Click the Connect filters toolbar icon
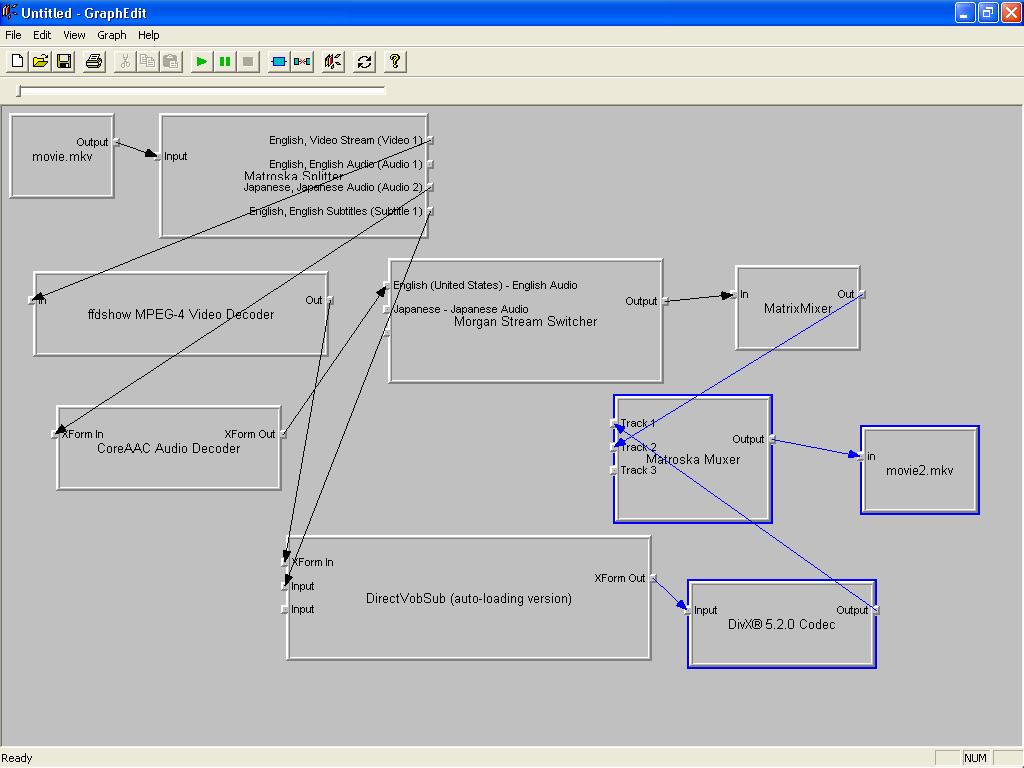The width and height of the screenshot is (1024, 768). pos(302,61)
